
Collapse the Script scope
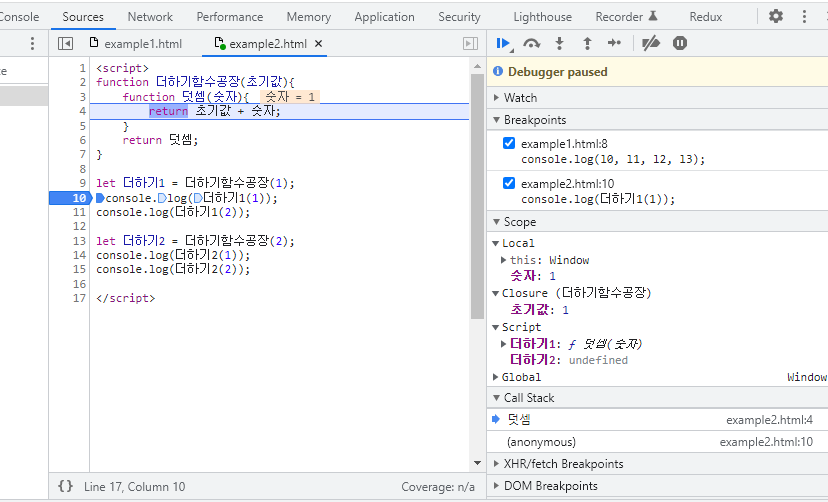tap(495, 327)
